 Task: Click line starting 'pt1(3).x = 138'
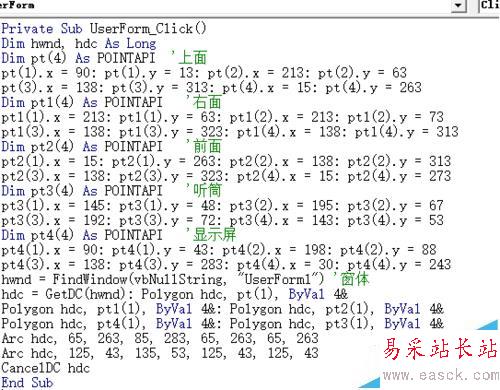point(230,132)
